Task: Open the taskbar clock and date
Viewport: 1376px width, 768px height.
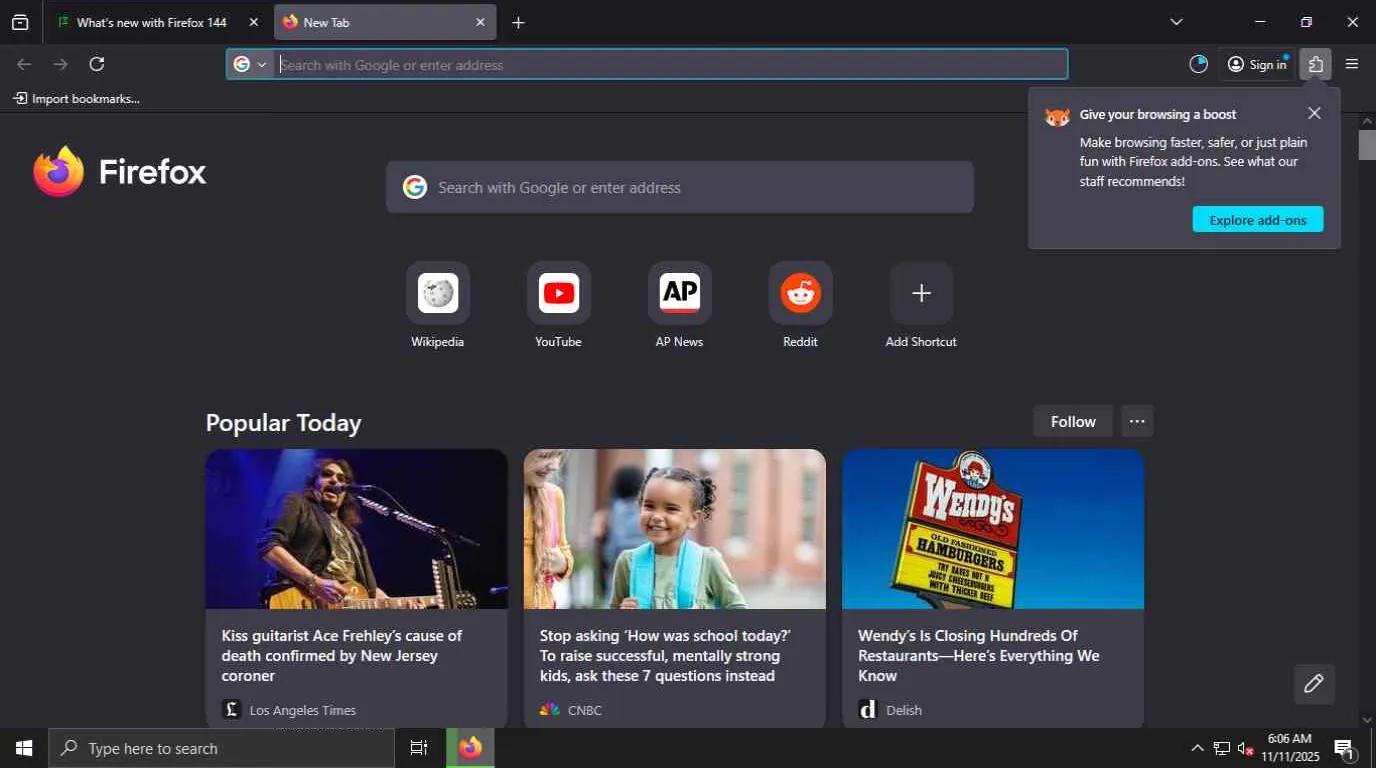Action: (1290, 748)
